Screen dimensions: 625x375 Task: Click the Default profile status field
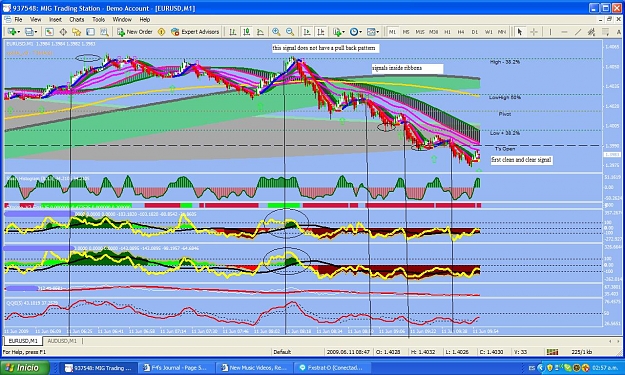[297, 352]
